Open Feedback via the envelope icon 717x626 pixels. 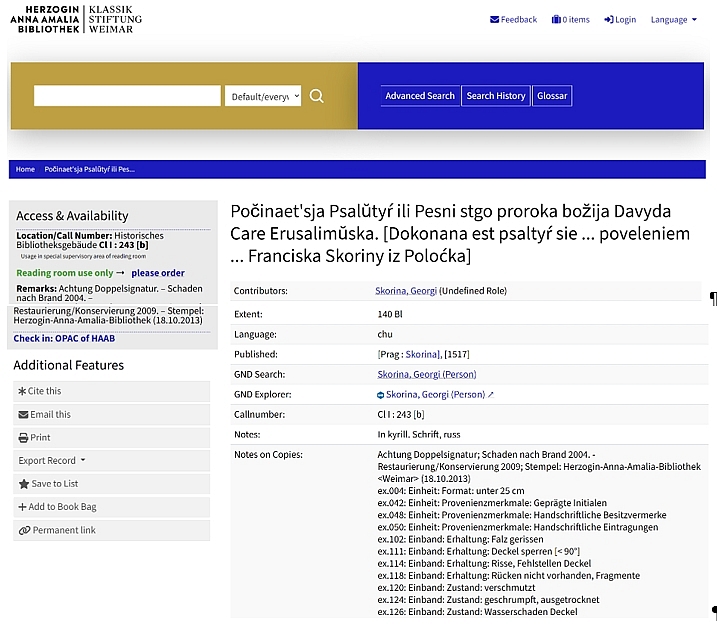495,19
